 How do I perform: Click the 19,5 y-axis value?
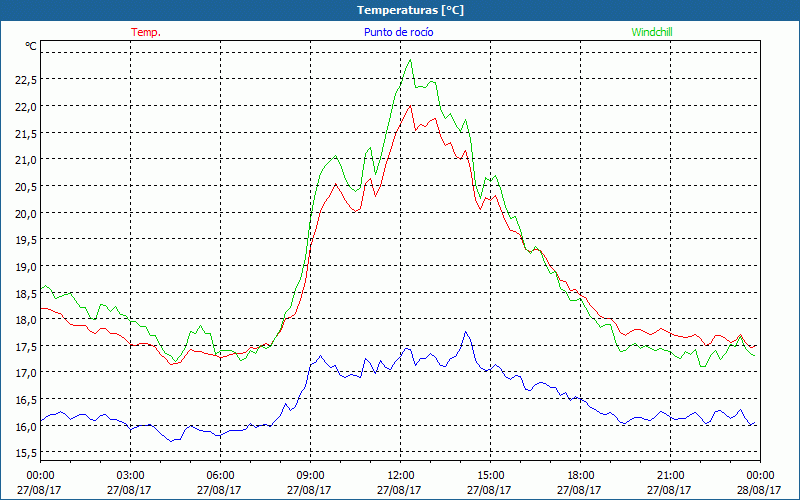[x=25, y=240]
